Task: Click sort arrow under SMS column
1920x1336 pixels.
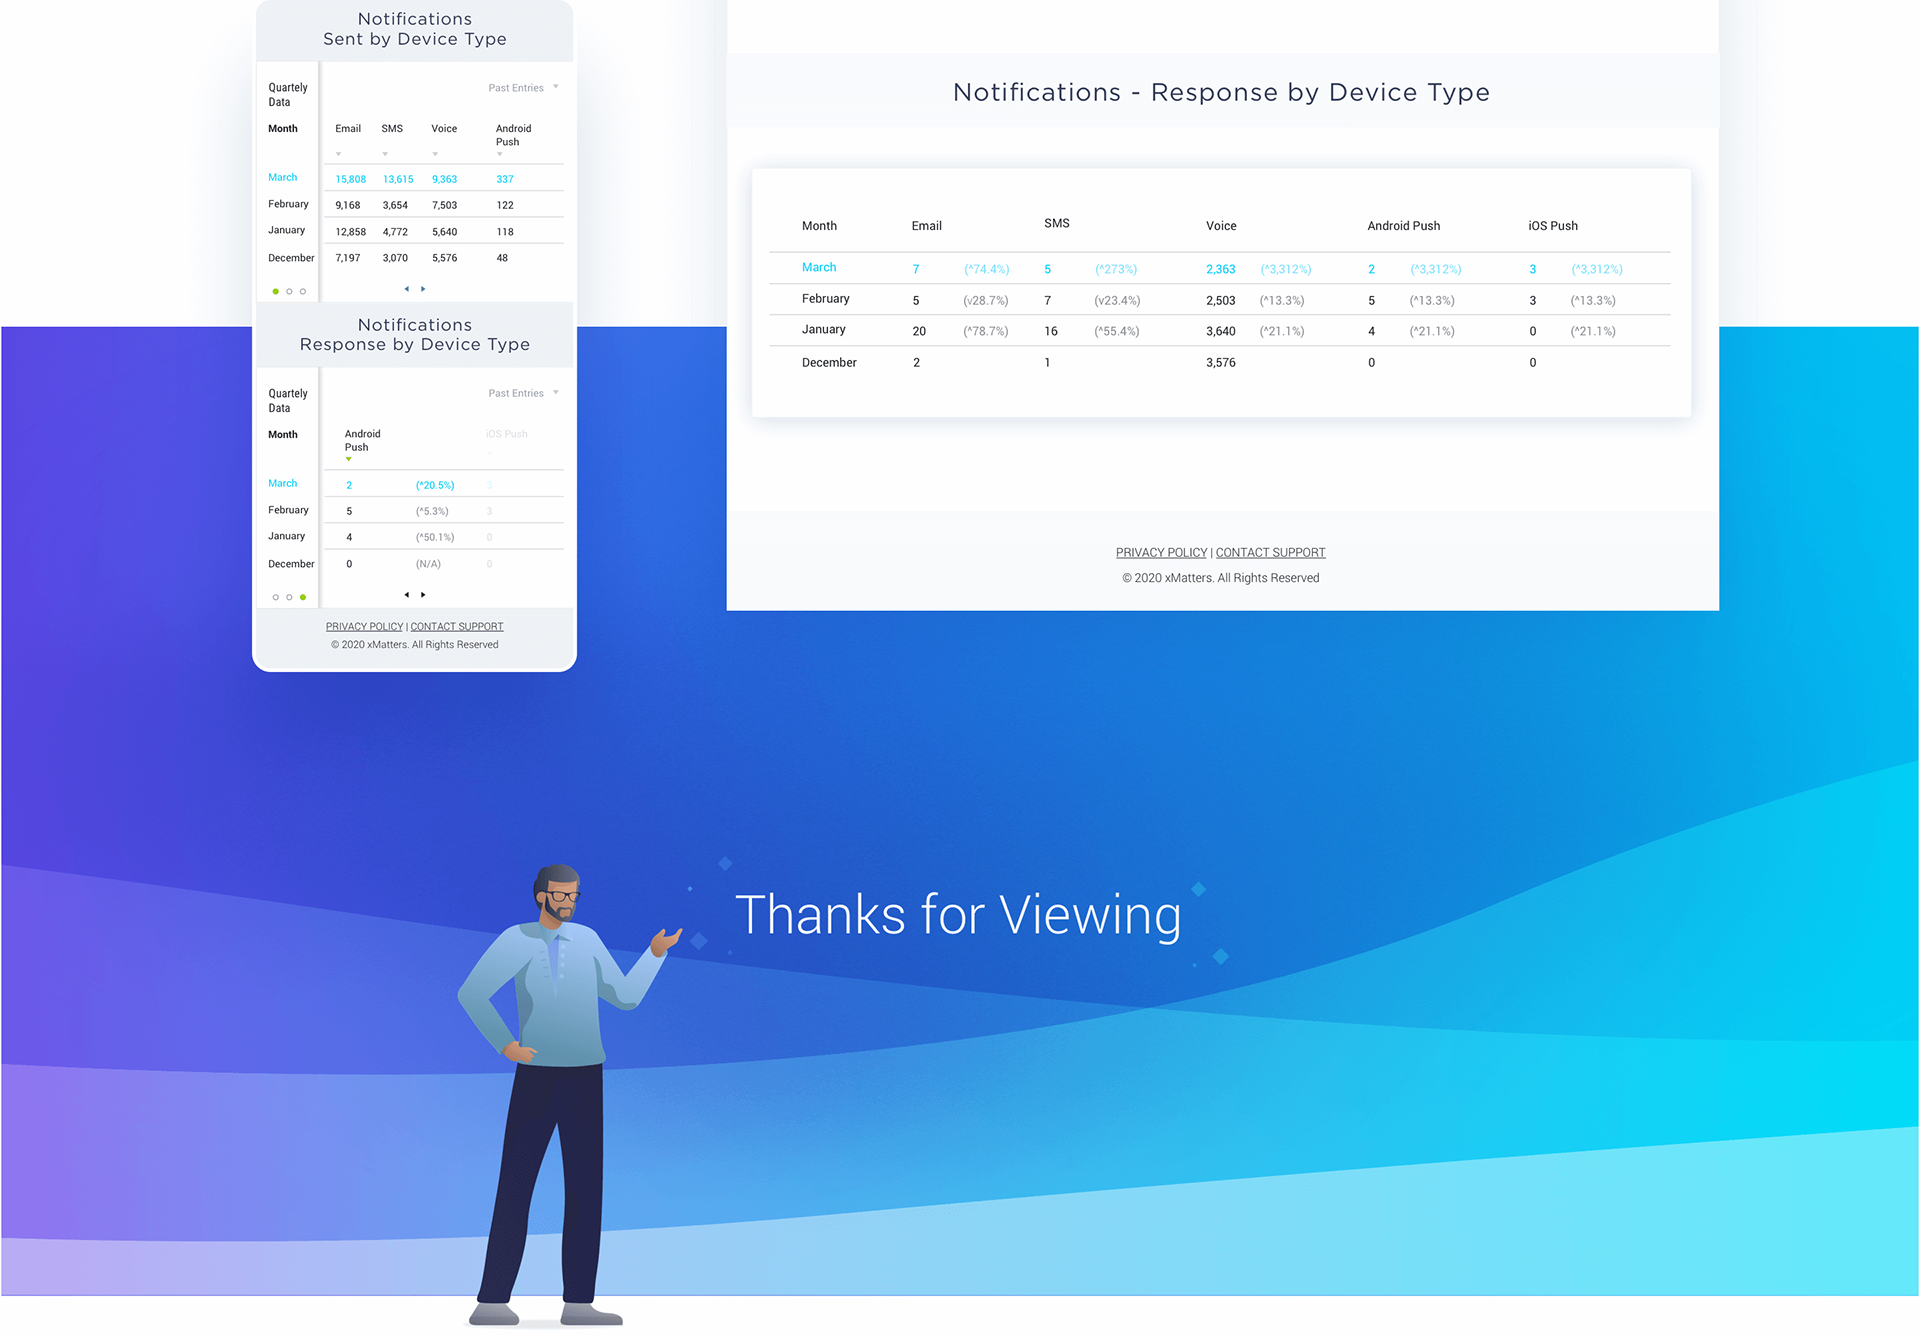Action: 385,154
